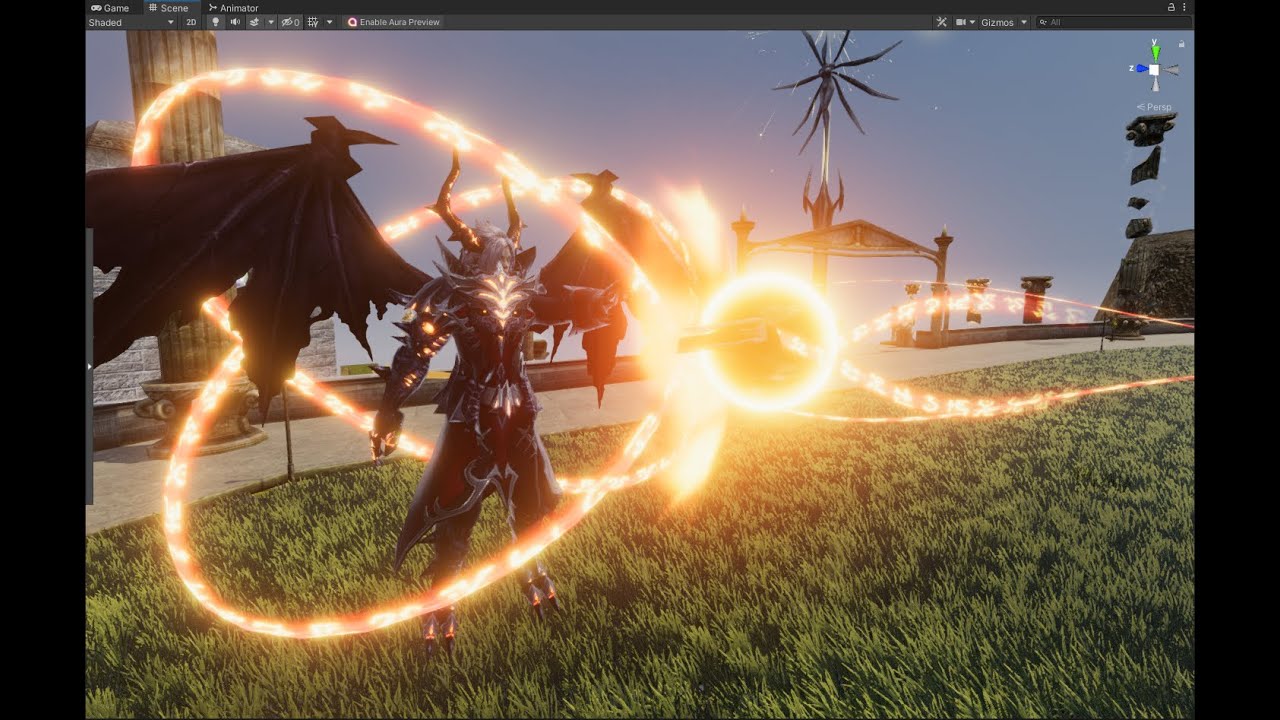Screen dimensions: 1280x720
Task: Toggle the scene grid icon
Action: coord(313,22)
